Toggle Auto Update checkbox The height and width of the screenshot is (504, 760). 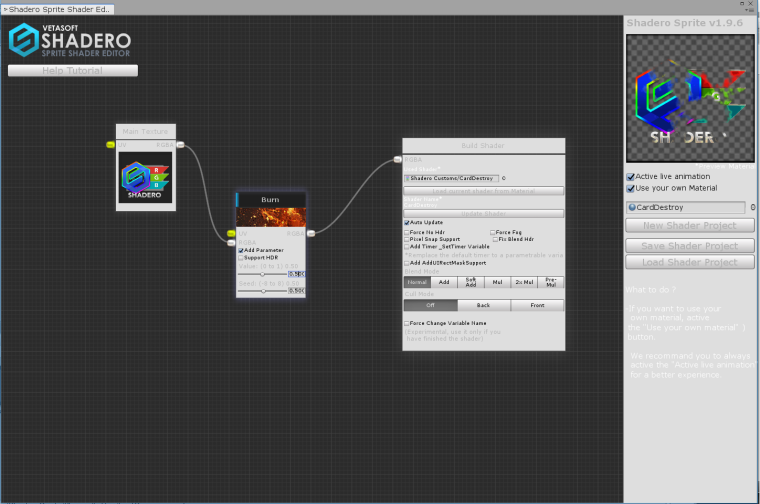(407, 222)
